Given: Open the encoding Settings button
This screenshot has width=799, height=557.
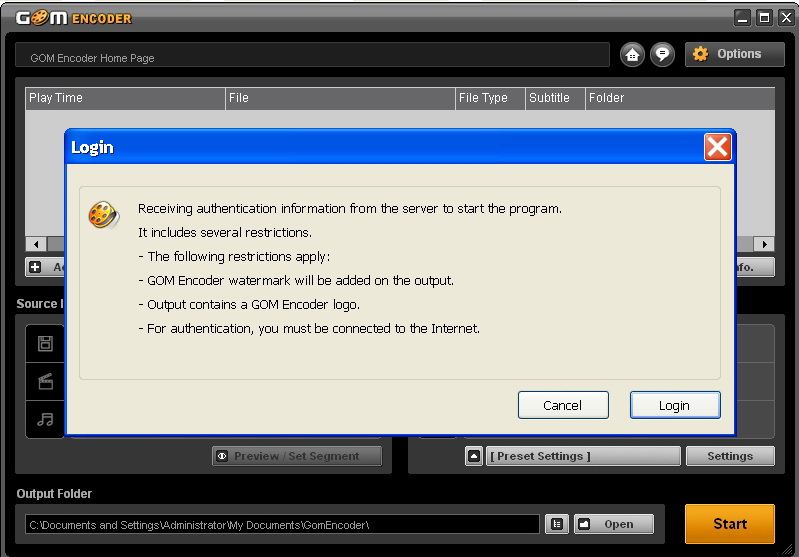Looking at the screenshot, I should click(729, 456).
